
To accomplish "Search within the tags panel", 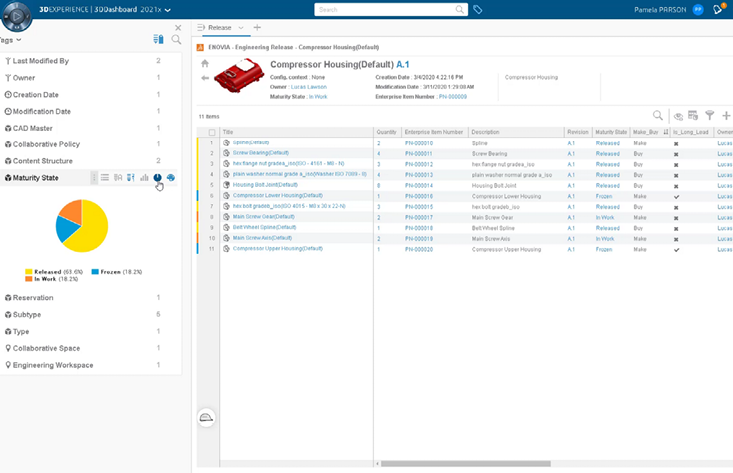I will pos(176,39).
